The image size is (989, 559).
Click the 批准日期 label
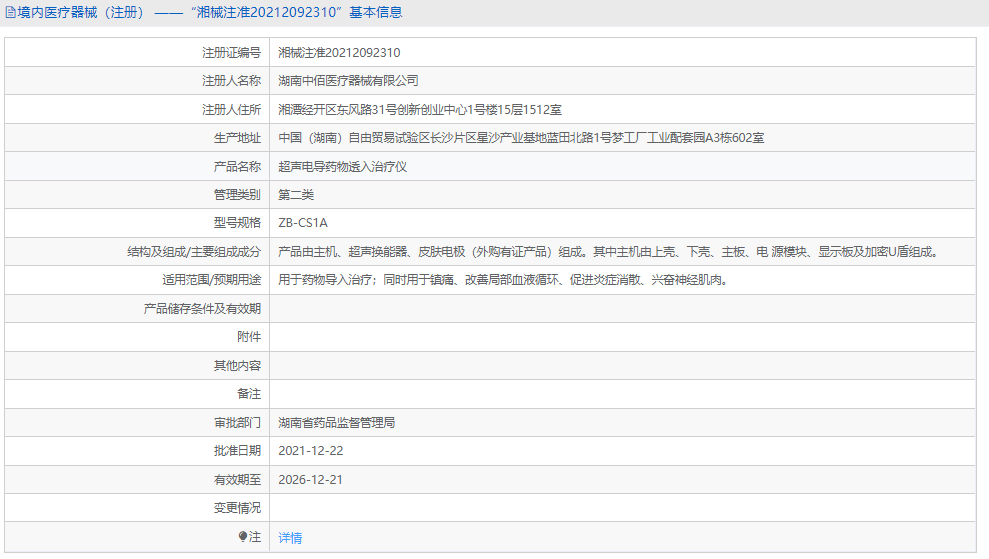coord(237,451)
